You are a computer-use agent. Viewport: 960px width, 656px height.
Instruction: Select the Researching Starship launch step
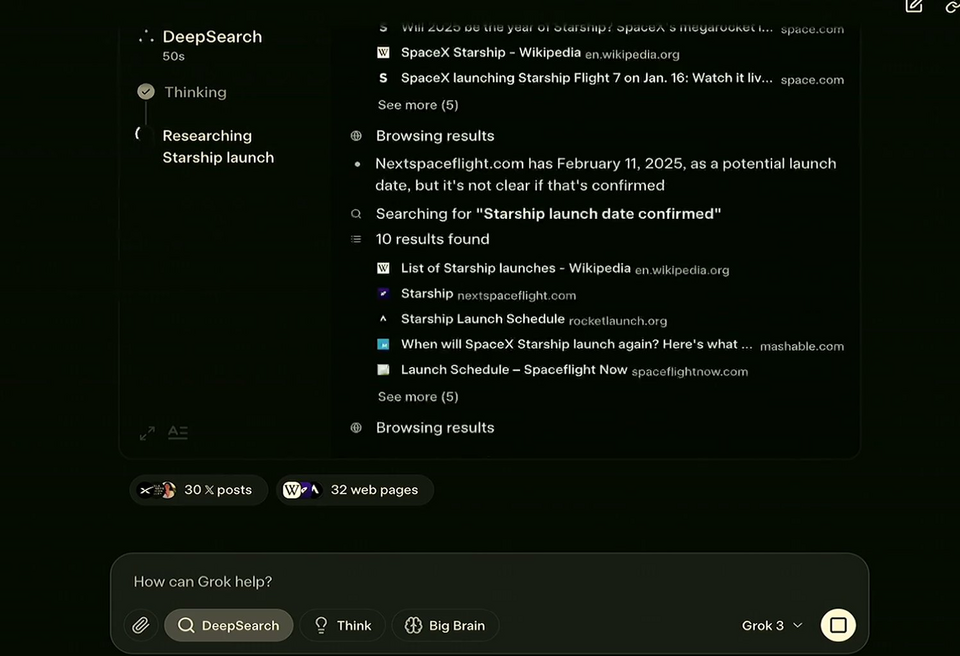tap(218, 146)
